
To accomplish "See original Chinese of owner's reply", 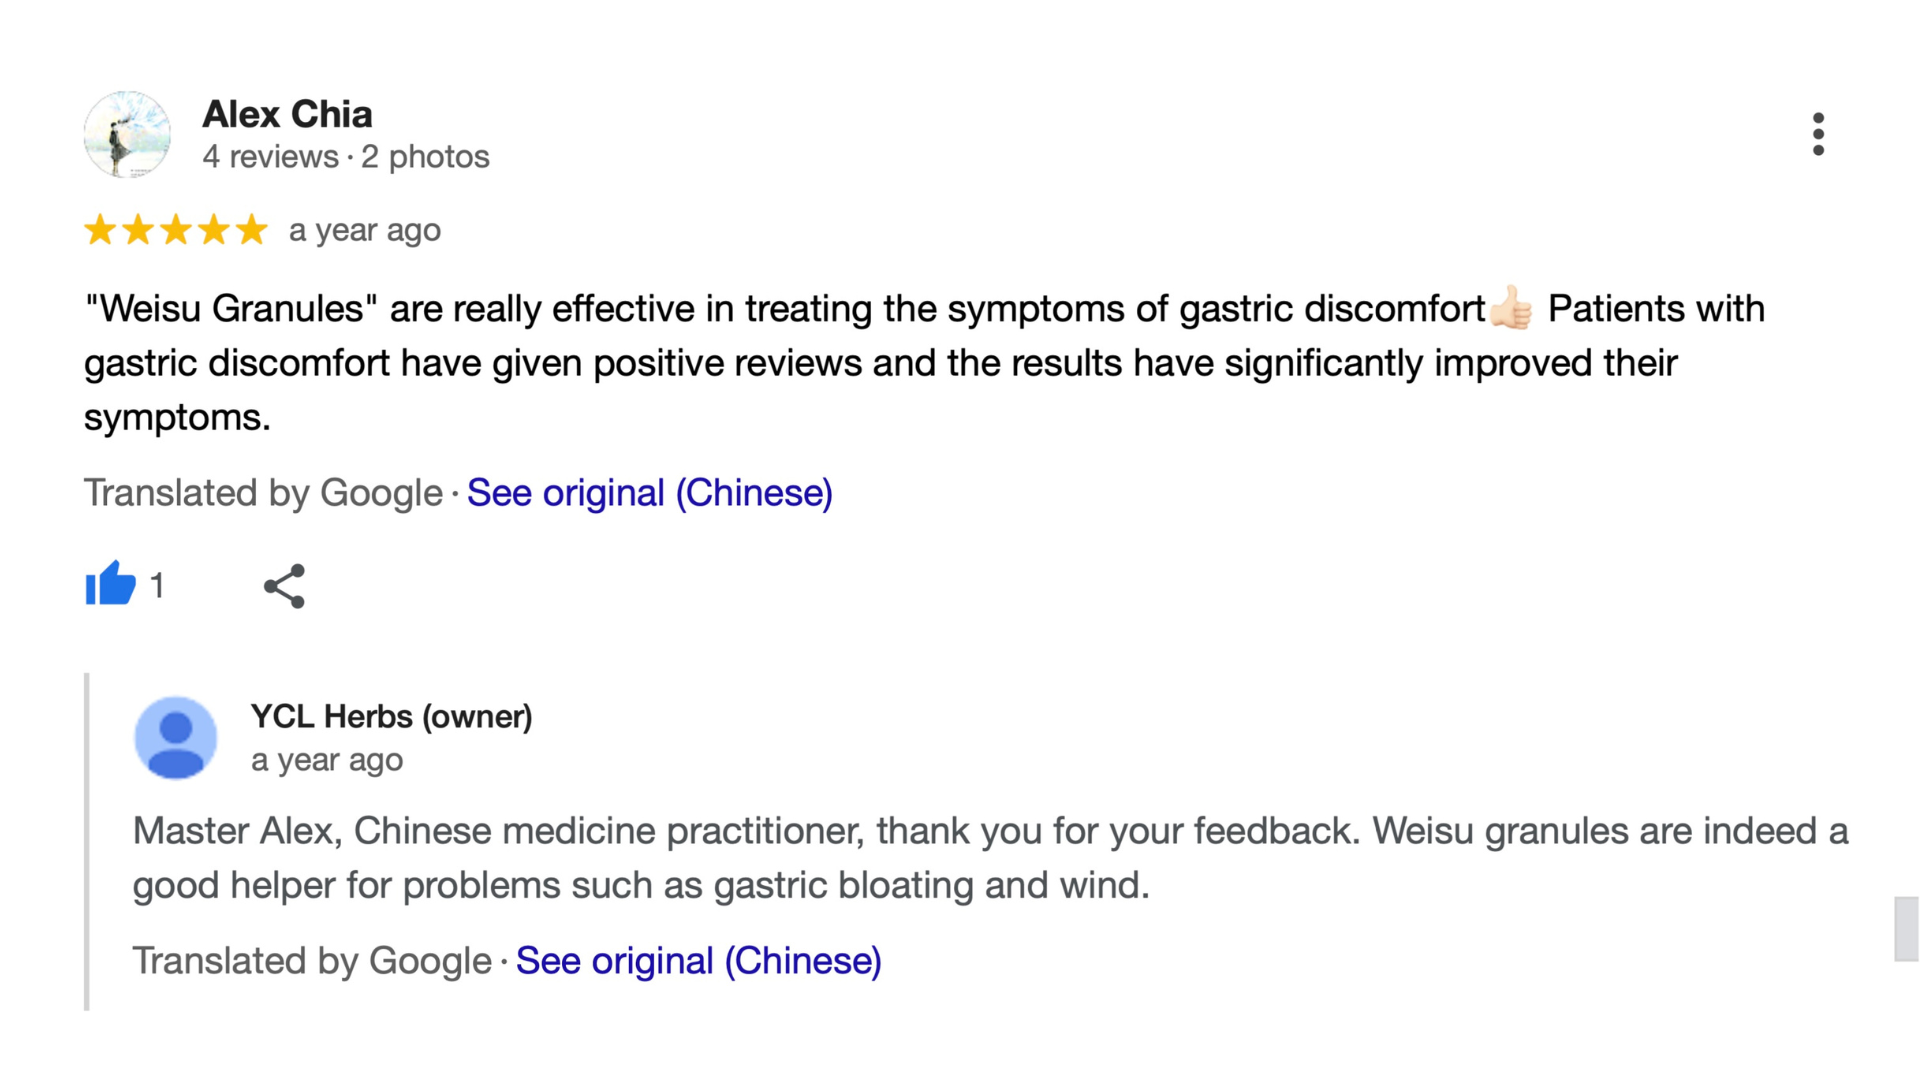I will coord(698,961).
